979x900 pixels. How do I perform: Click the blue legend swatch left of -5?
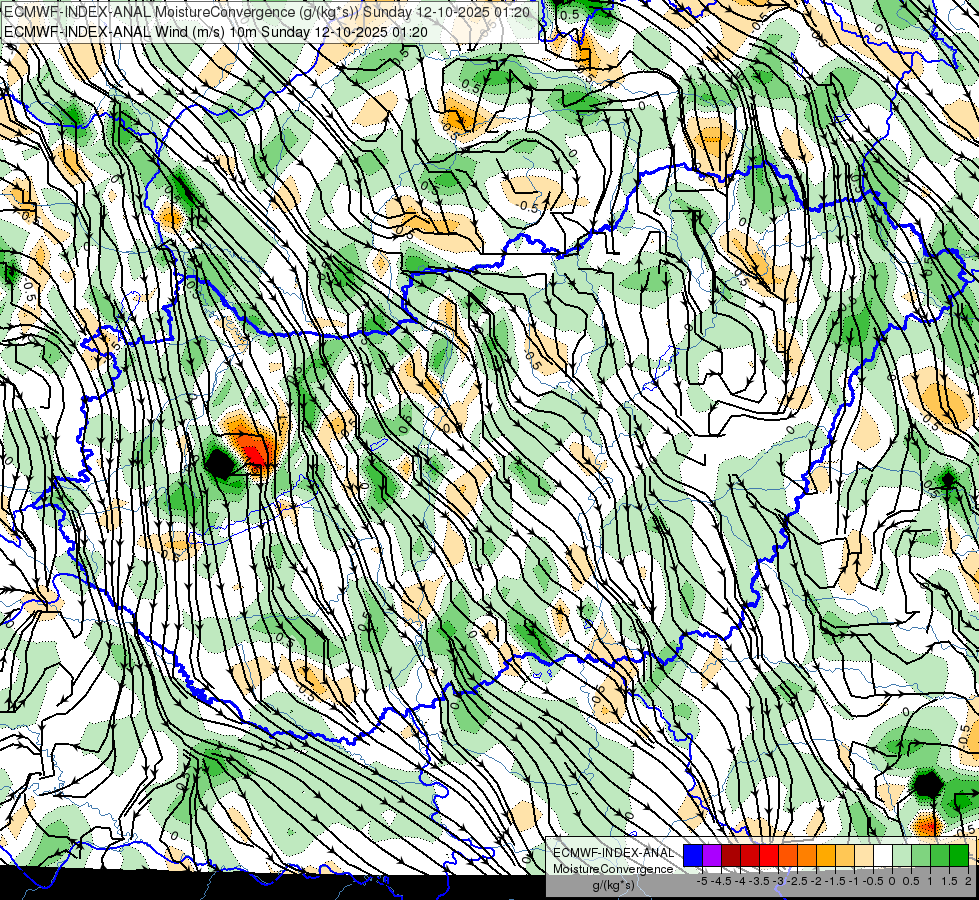click(x=693, y=856)
